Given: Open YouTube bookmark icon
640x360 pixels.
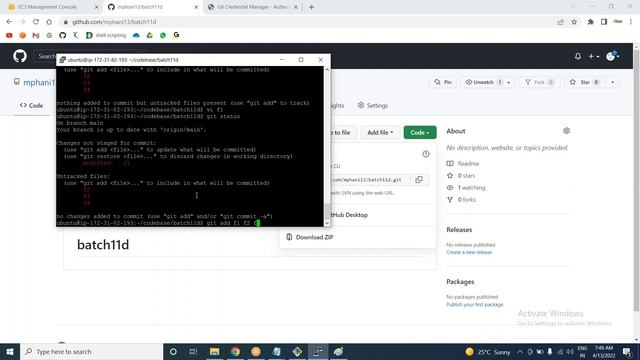Looking at the screenshot, I should [9, 36].
